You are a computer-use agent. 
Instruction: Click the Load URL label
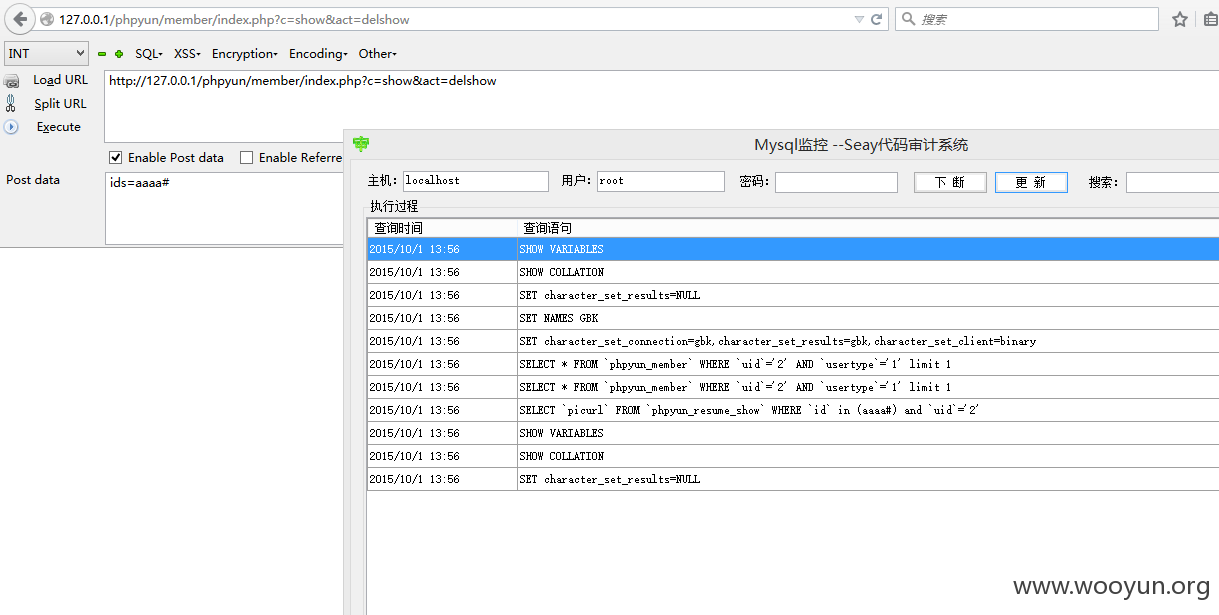[61, 80]
